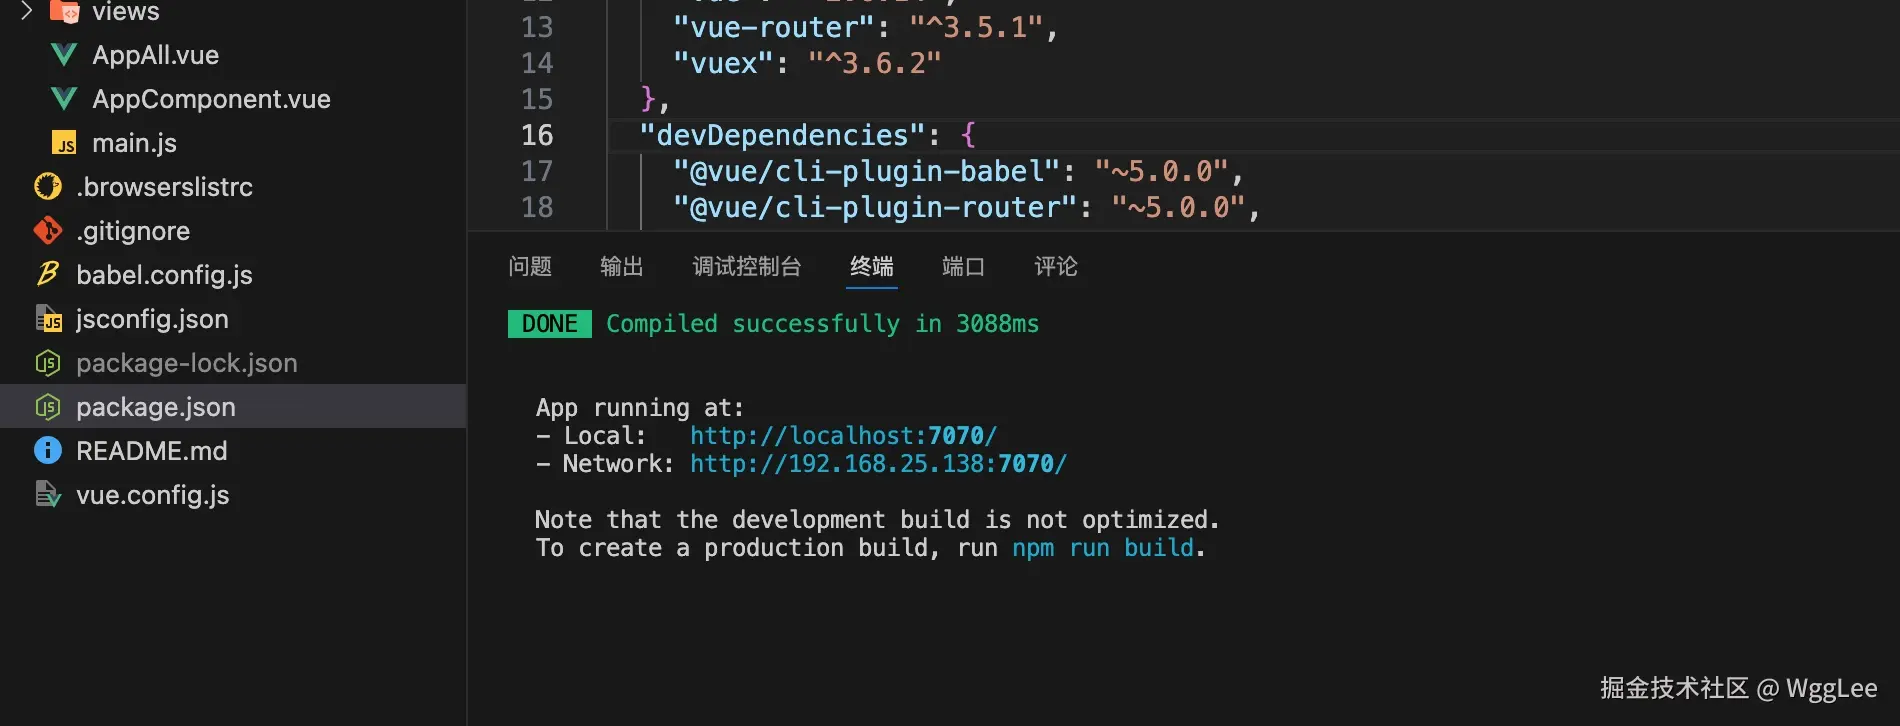Select jsconfig.json in the file tree
The width and height of the screenshot is (1900, 726).
click(x=152, y=319)
